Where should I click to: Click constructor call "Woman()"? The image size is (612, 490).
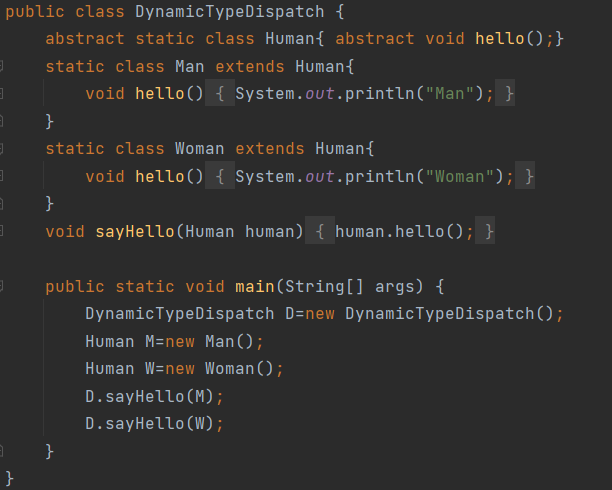tap(239, 369)
